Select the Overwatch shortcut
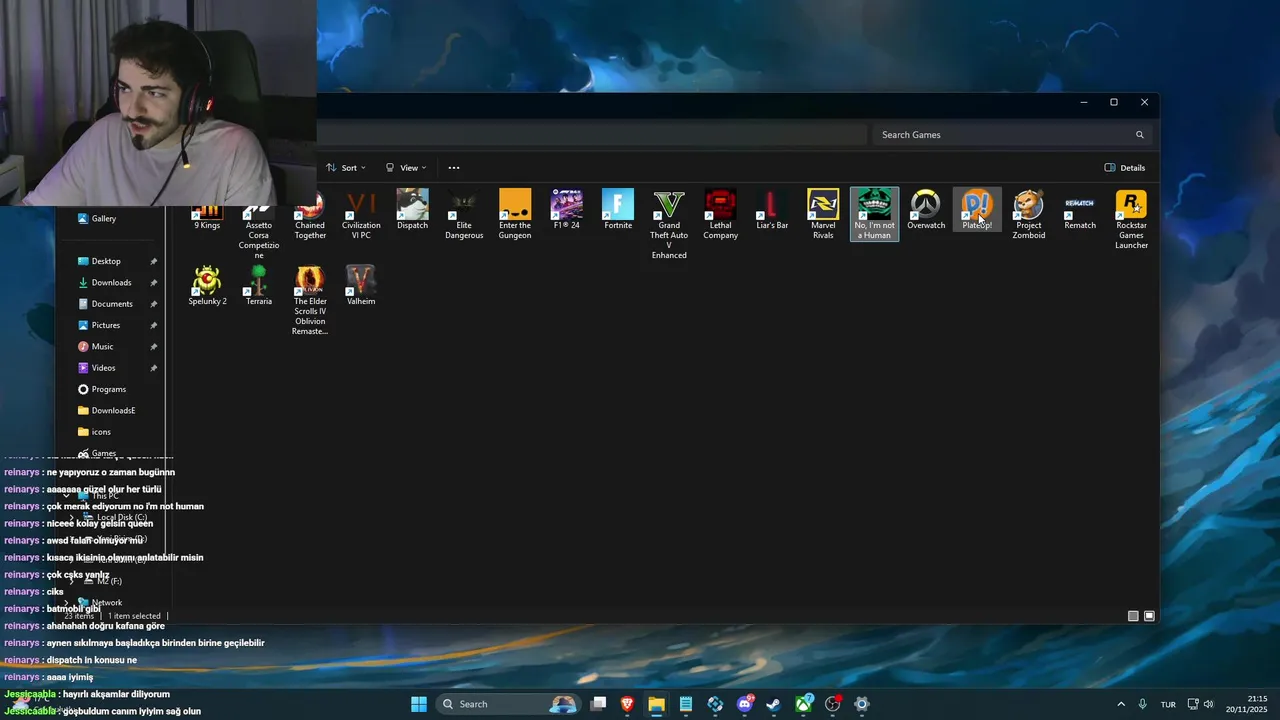This screenshot has height=720, width=1280. point(926,210)
